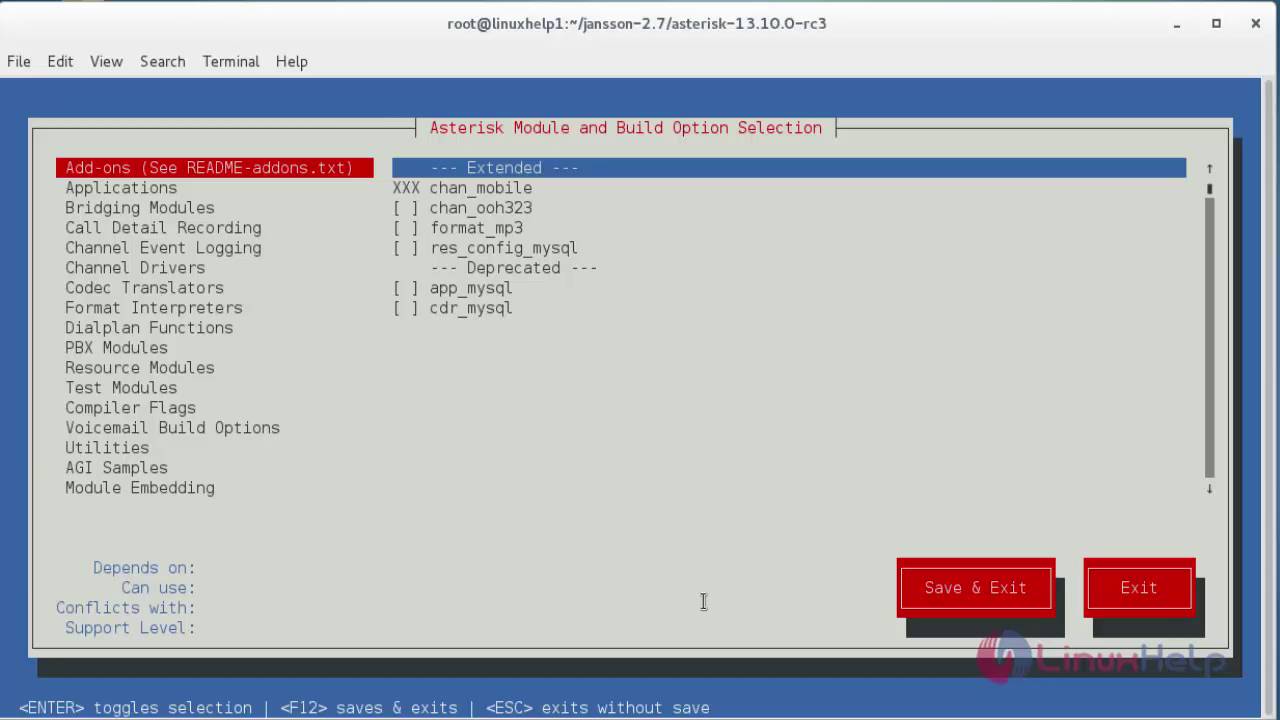The height and width of the screenshot is (720, 1280).
Task: Click the chan_ooh323 module name
Action: pos(481,208)
